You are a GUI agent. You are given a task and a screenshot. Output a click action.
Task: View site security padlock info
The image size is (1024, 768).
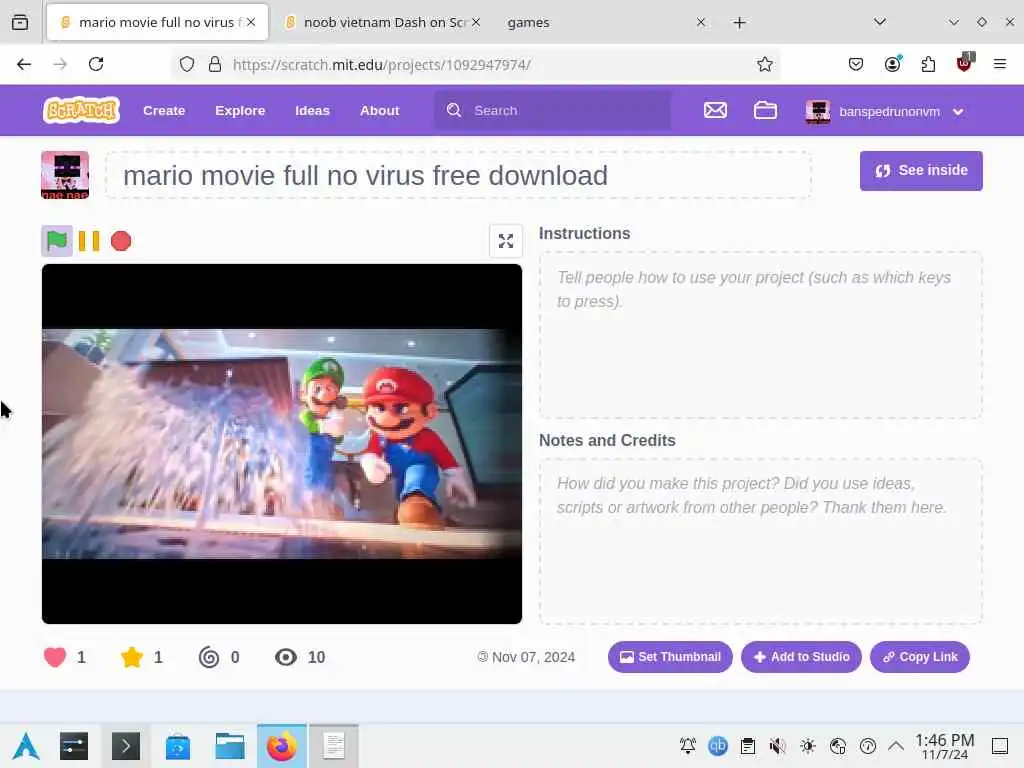pyautogui.click(x=214, y=64)
